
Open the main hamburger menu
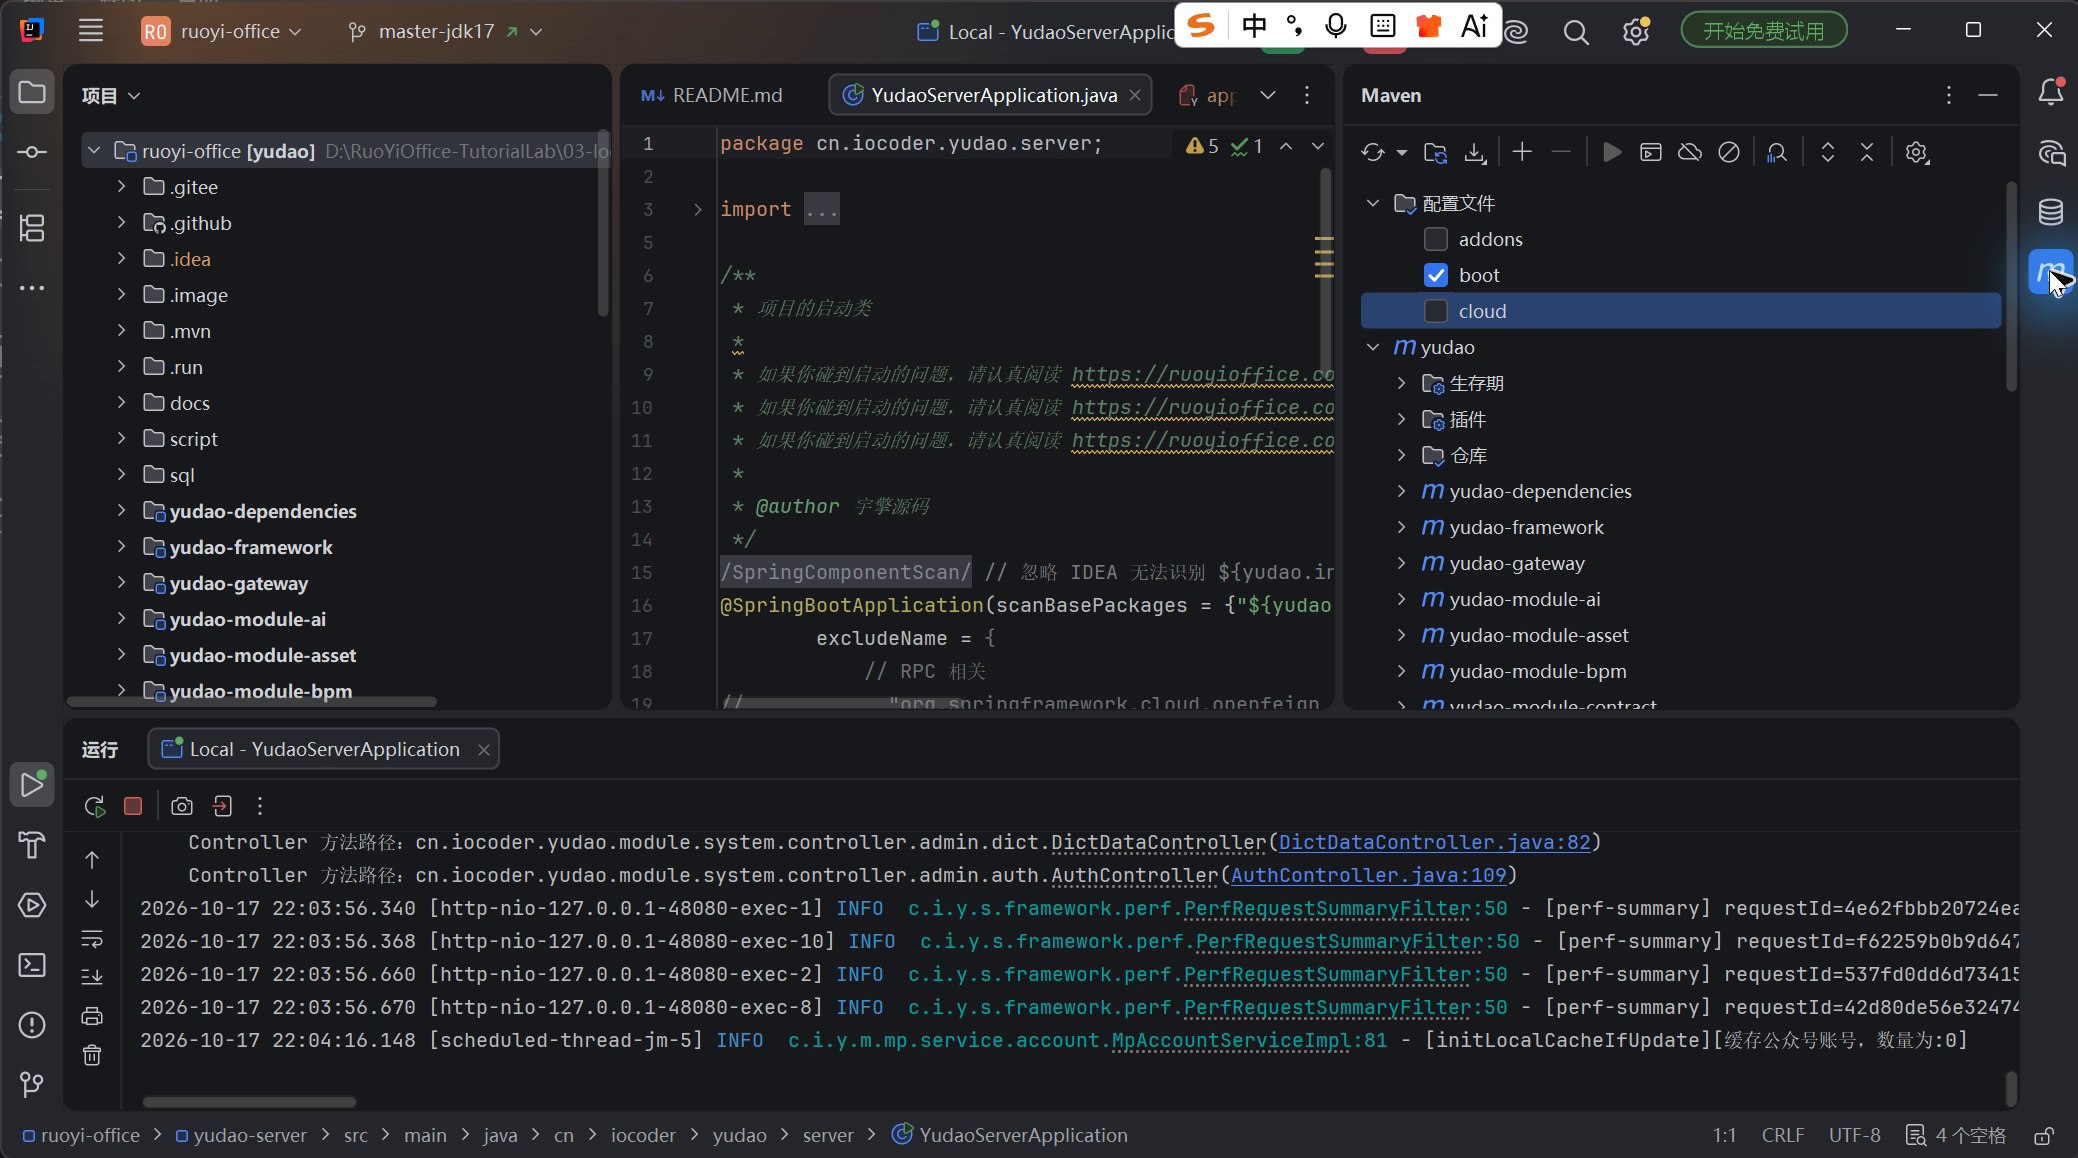point(91,31)
